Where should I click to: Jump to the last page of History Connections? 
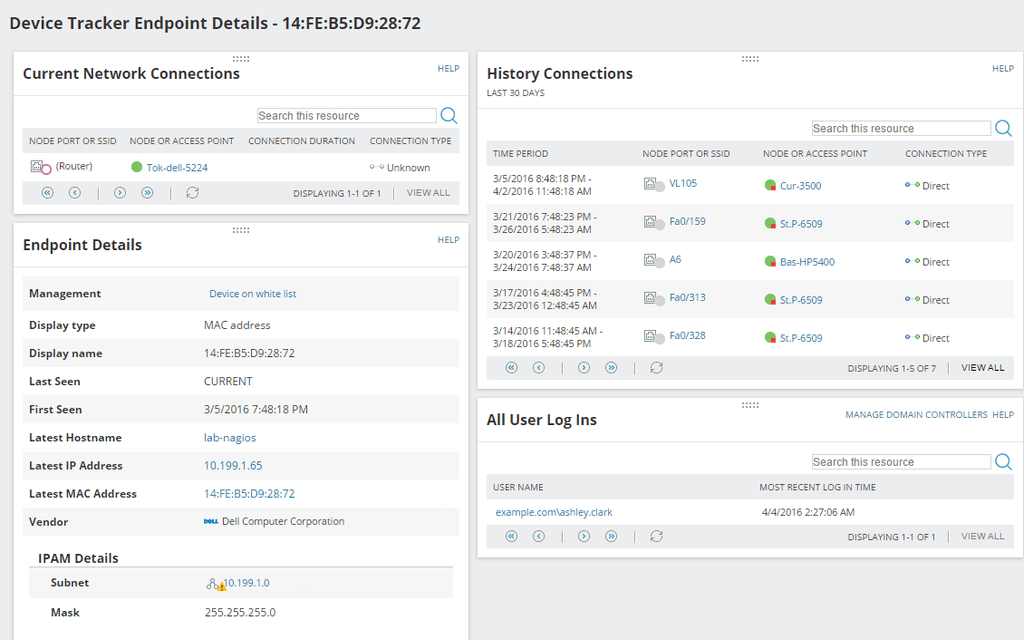click(612, 368)
